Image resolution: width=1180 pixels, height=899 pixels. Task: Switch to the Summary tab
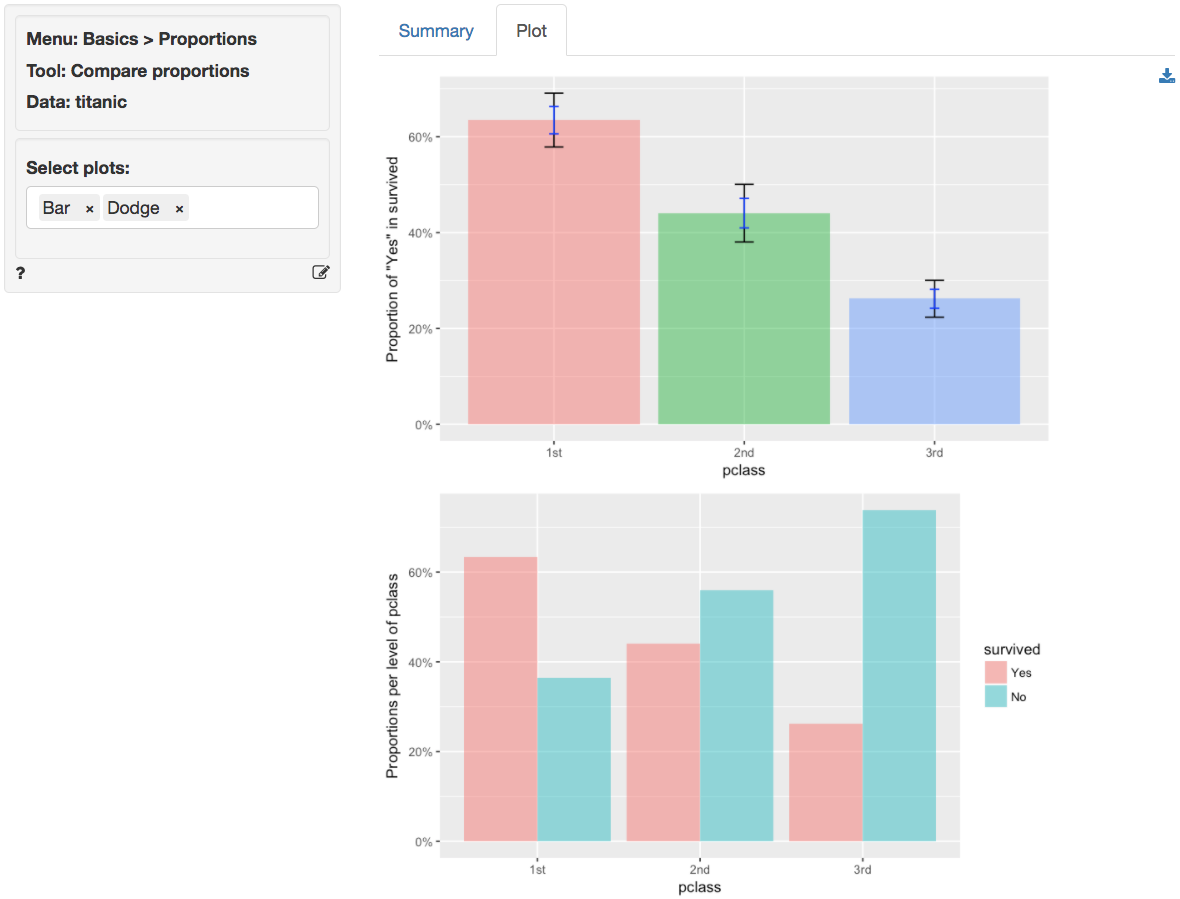(436, 31)
